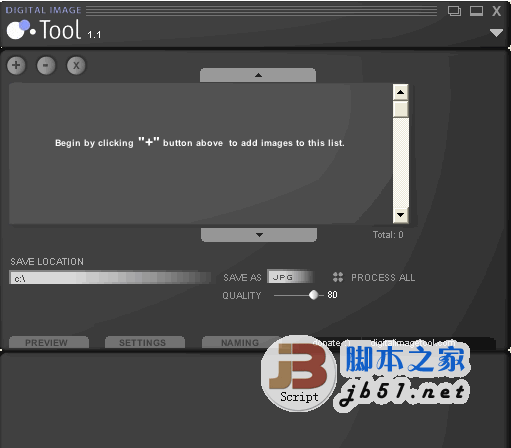This screenshot has width=511, height=448.
Task: Click the plus button to add images
Action: click(x=16, y=65)
